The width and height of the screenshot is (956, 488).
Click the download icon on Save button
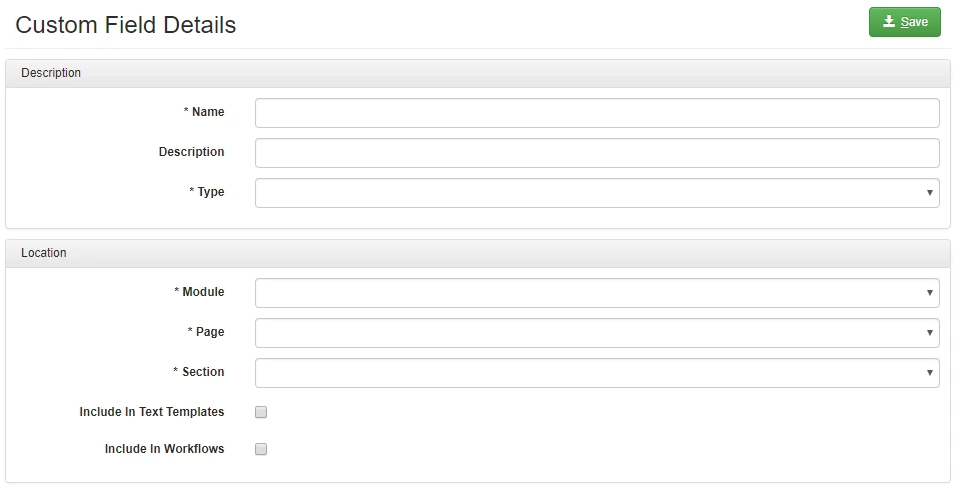point(889,21)
